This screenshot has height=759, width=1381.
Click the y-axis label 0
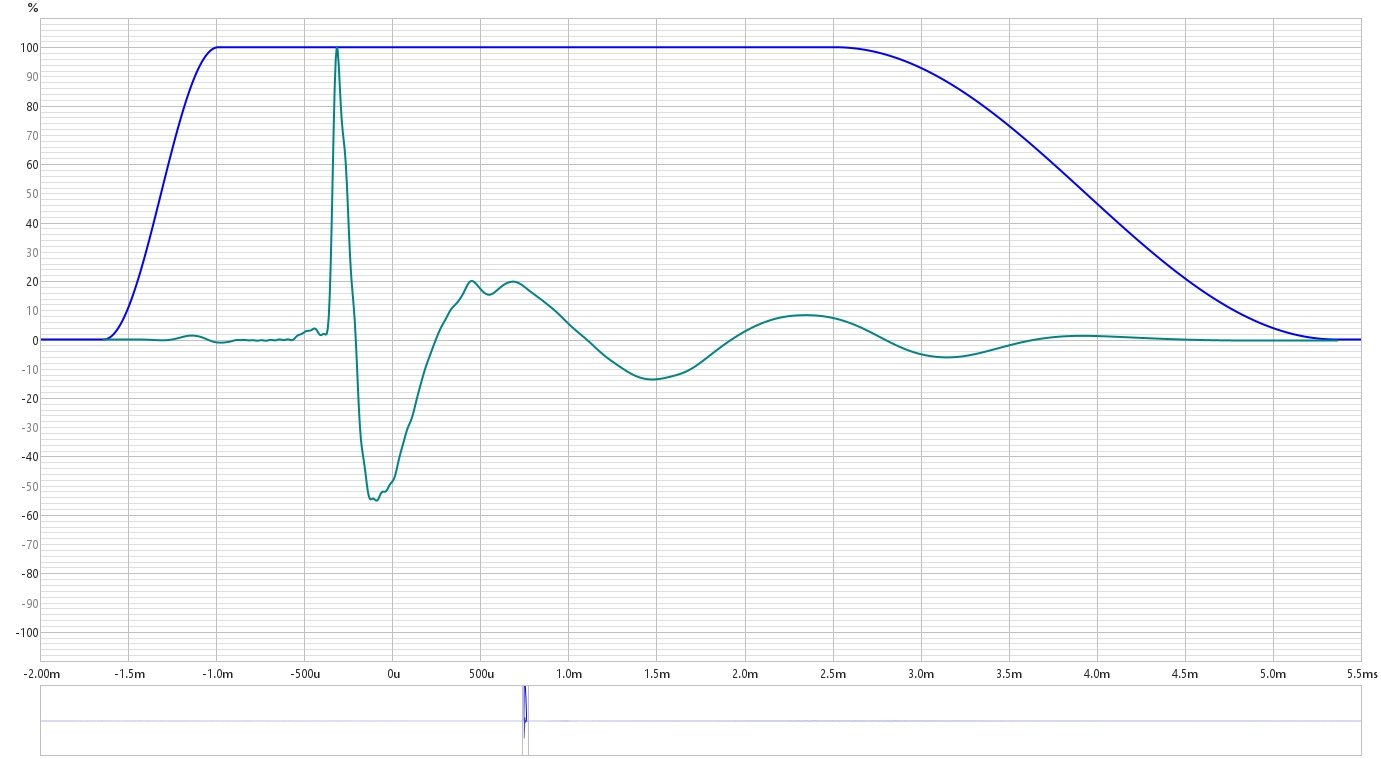(35, 340)
